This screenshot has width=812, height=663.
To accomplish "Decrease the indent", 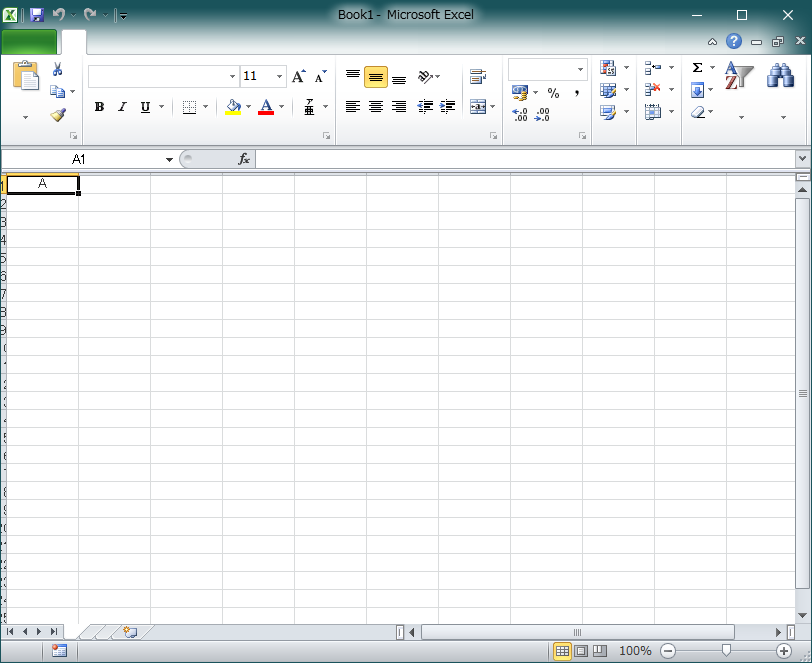I will pos(425,107).
